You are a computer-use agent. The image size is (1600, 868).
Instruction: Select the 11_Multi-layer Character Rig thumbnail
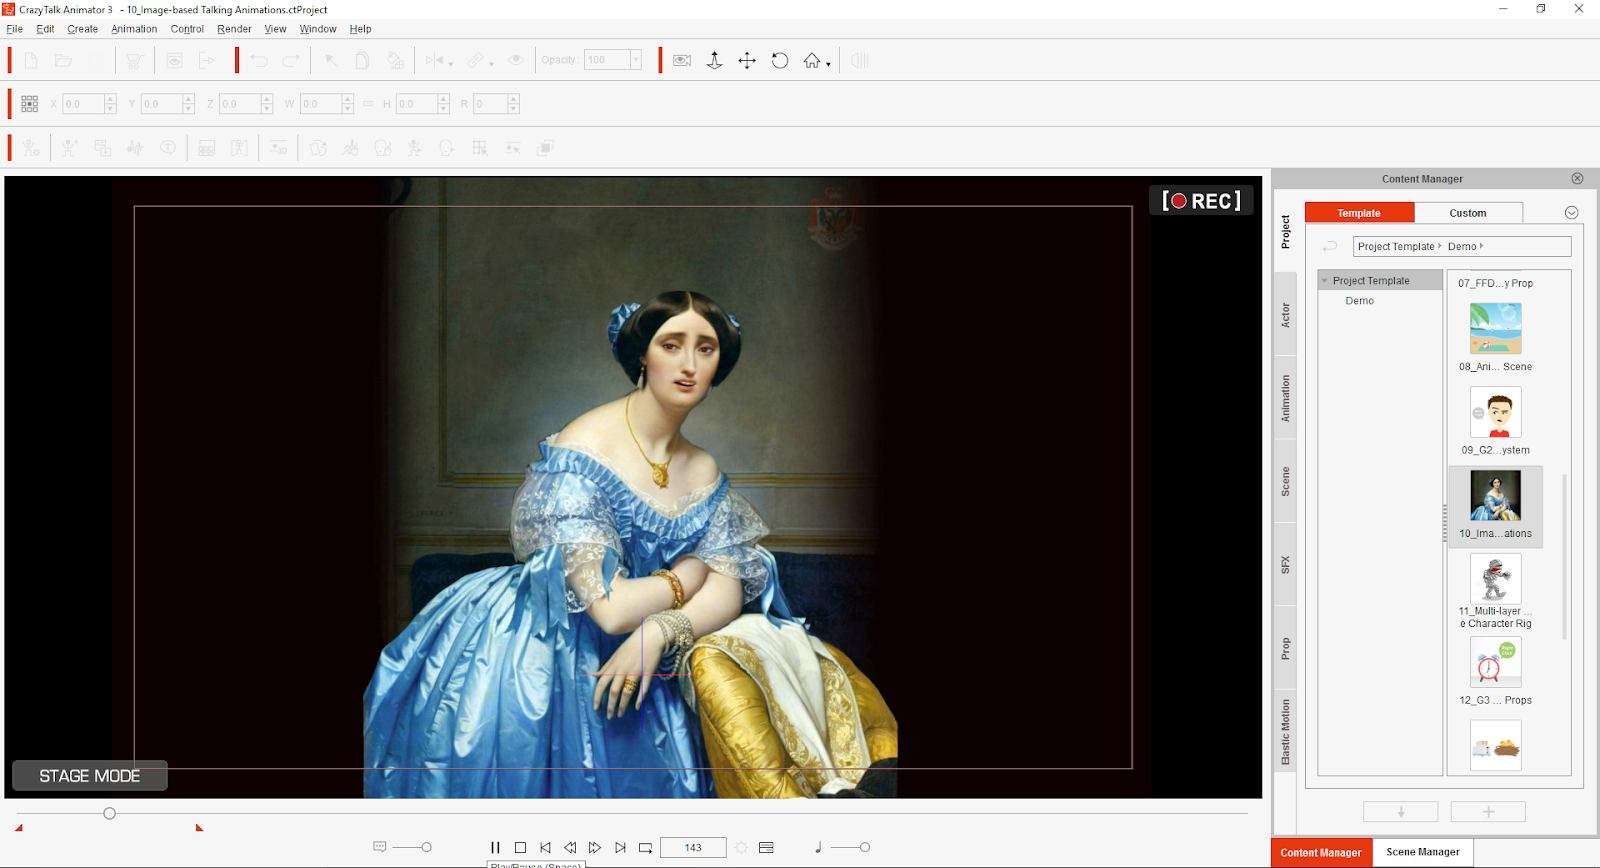(1496, 579)
